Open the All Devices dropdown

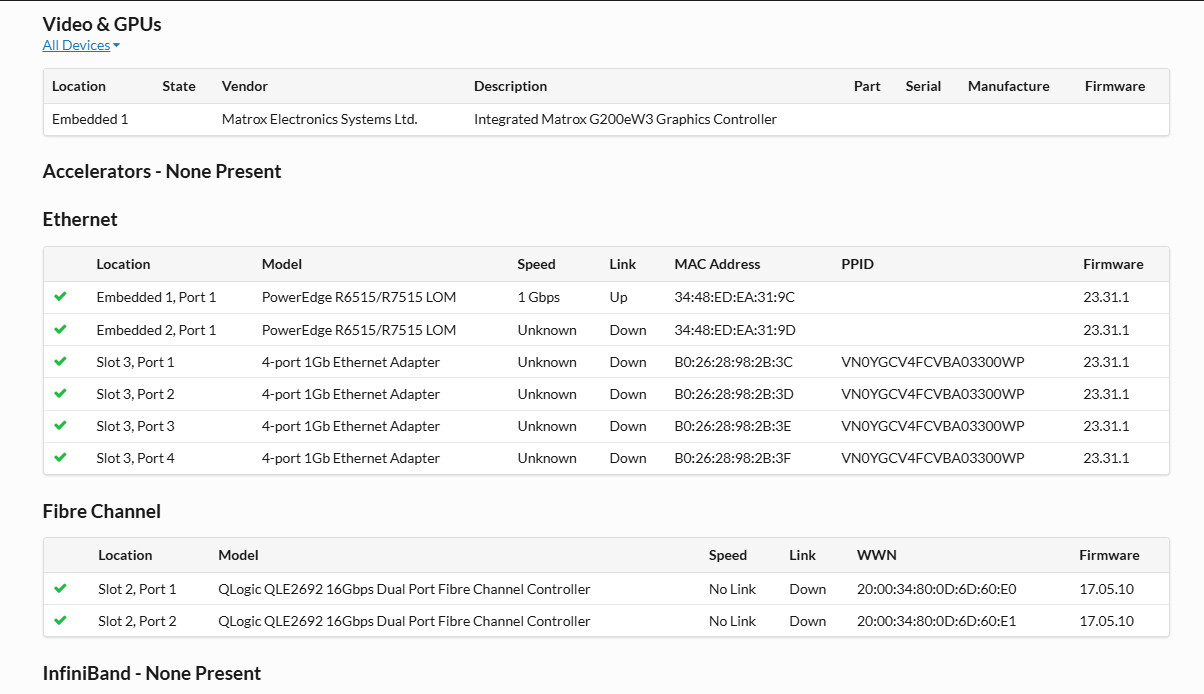(x=81, y=45)
